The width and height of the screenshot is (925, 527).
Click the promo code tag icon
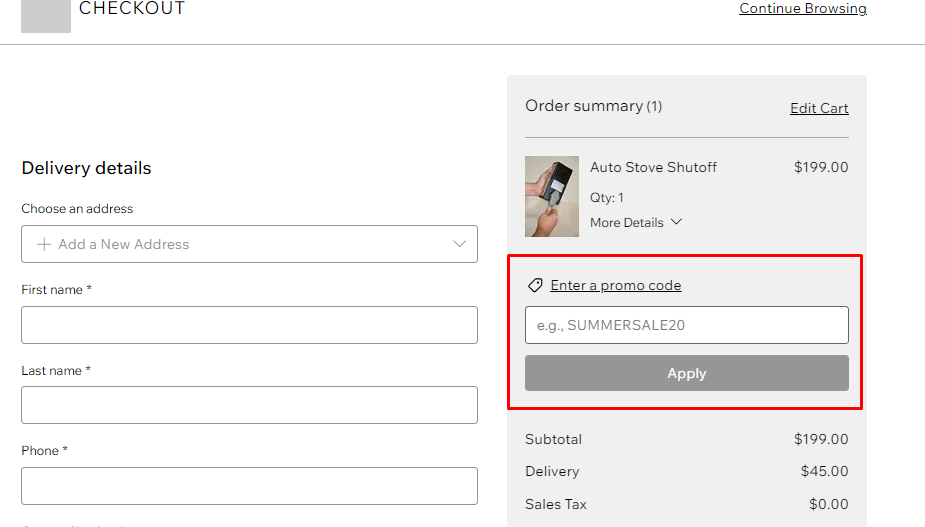point(535,286)
